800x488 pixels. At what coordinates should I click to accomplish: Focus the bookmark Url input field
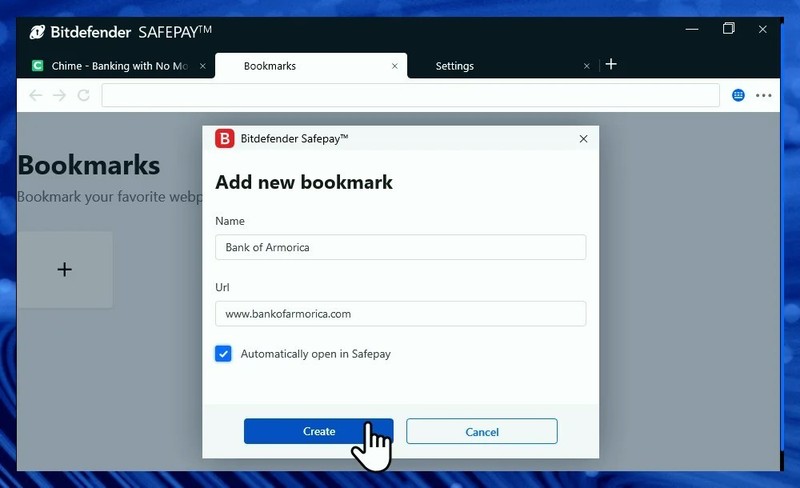pyautogui.click(x=401, y=314)
